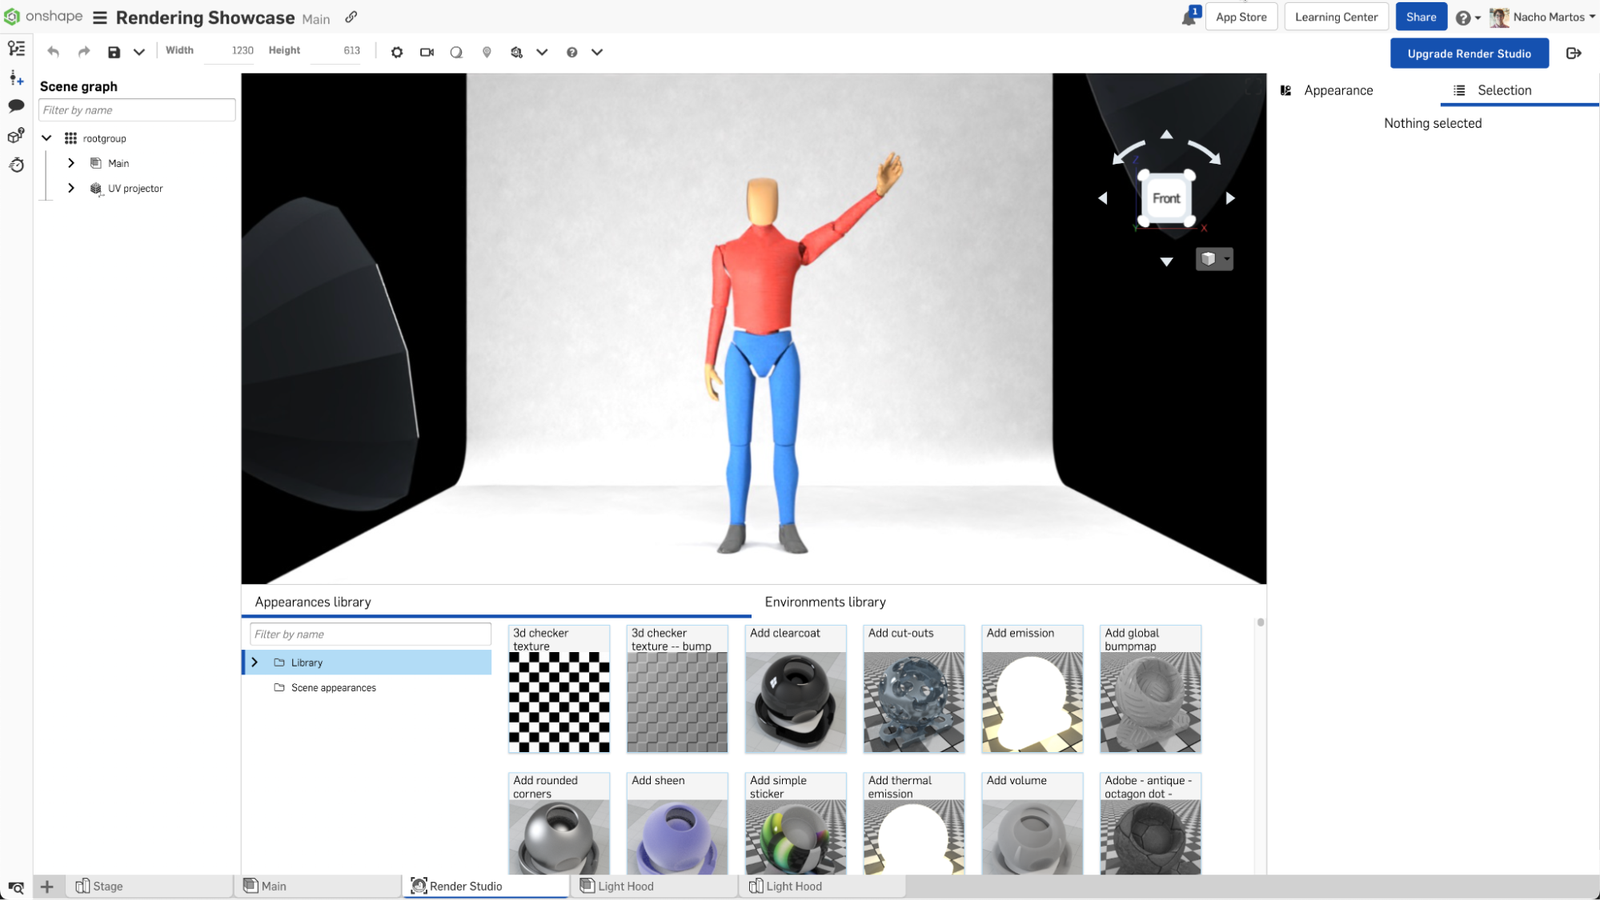Click the Width input field

point(237,50)
